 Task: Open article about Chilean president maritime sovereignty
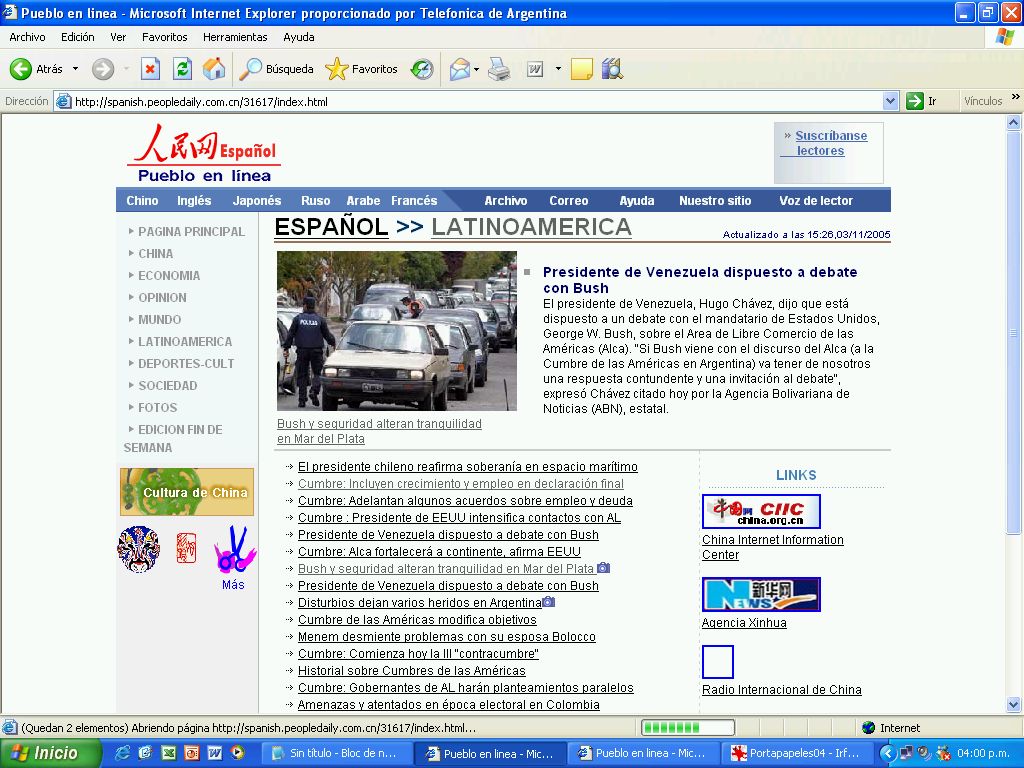point(467,467)
